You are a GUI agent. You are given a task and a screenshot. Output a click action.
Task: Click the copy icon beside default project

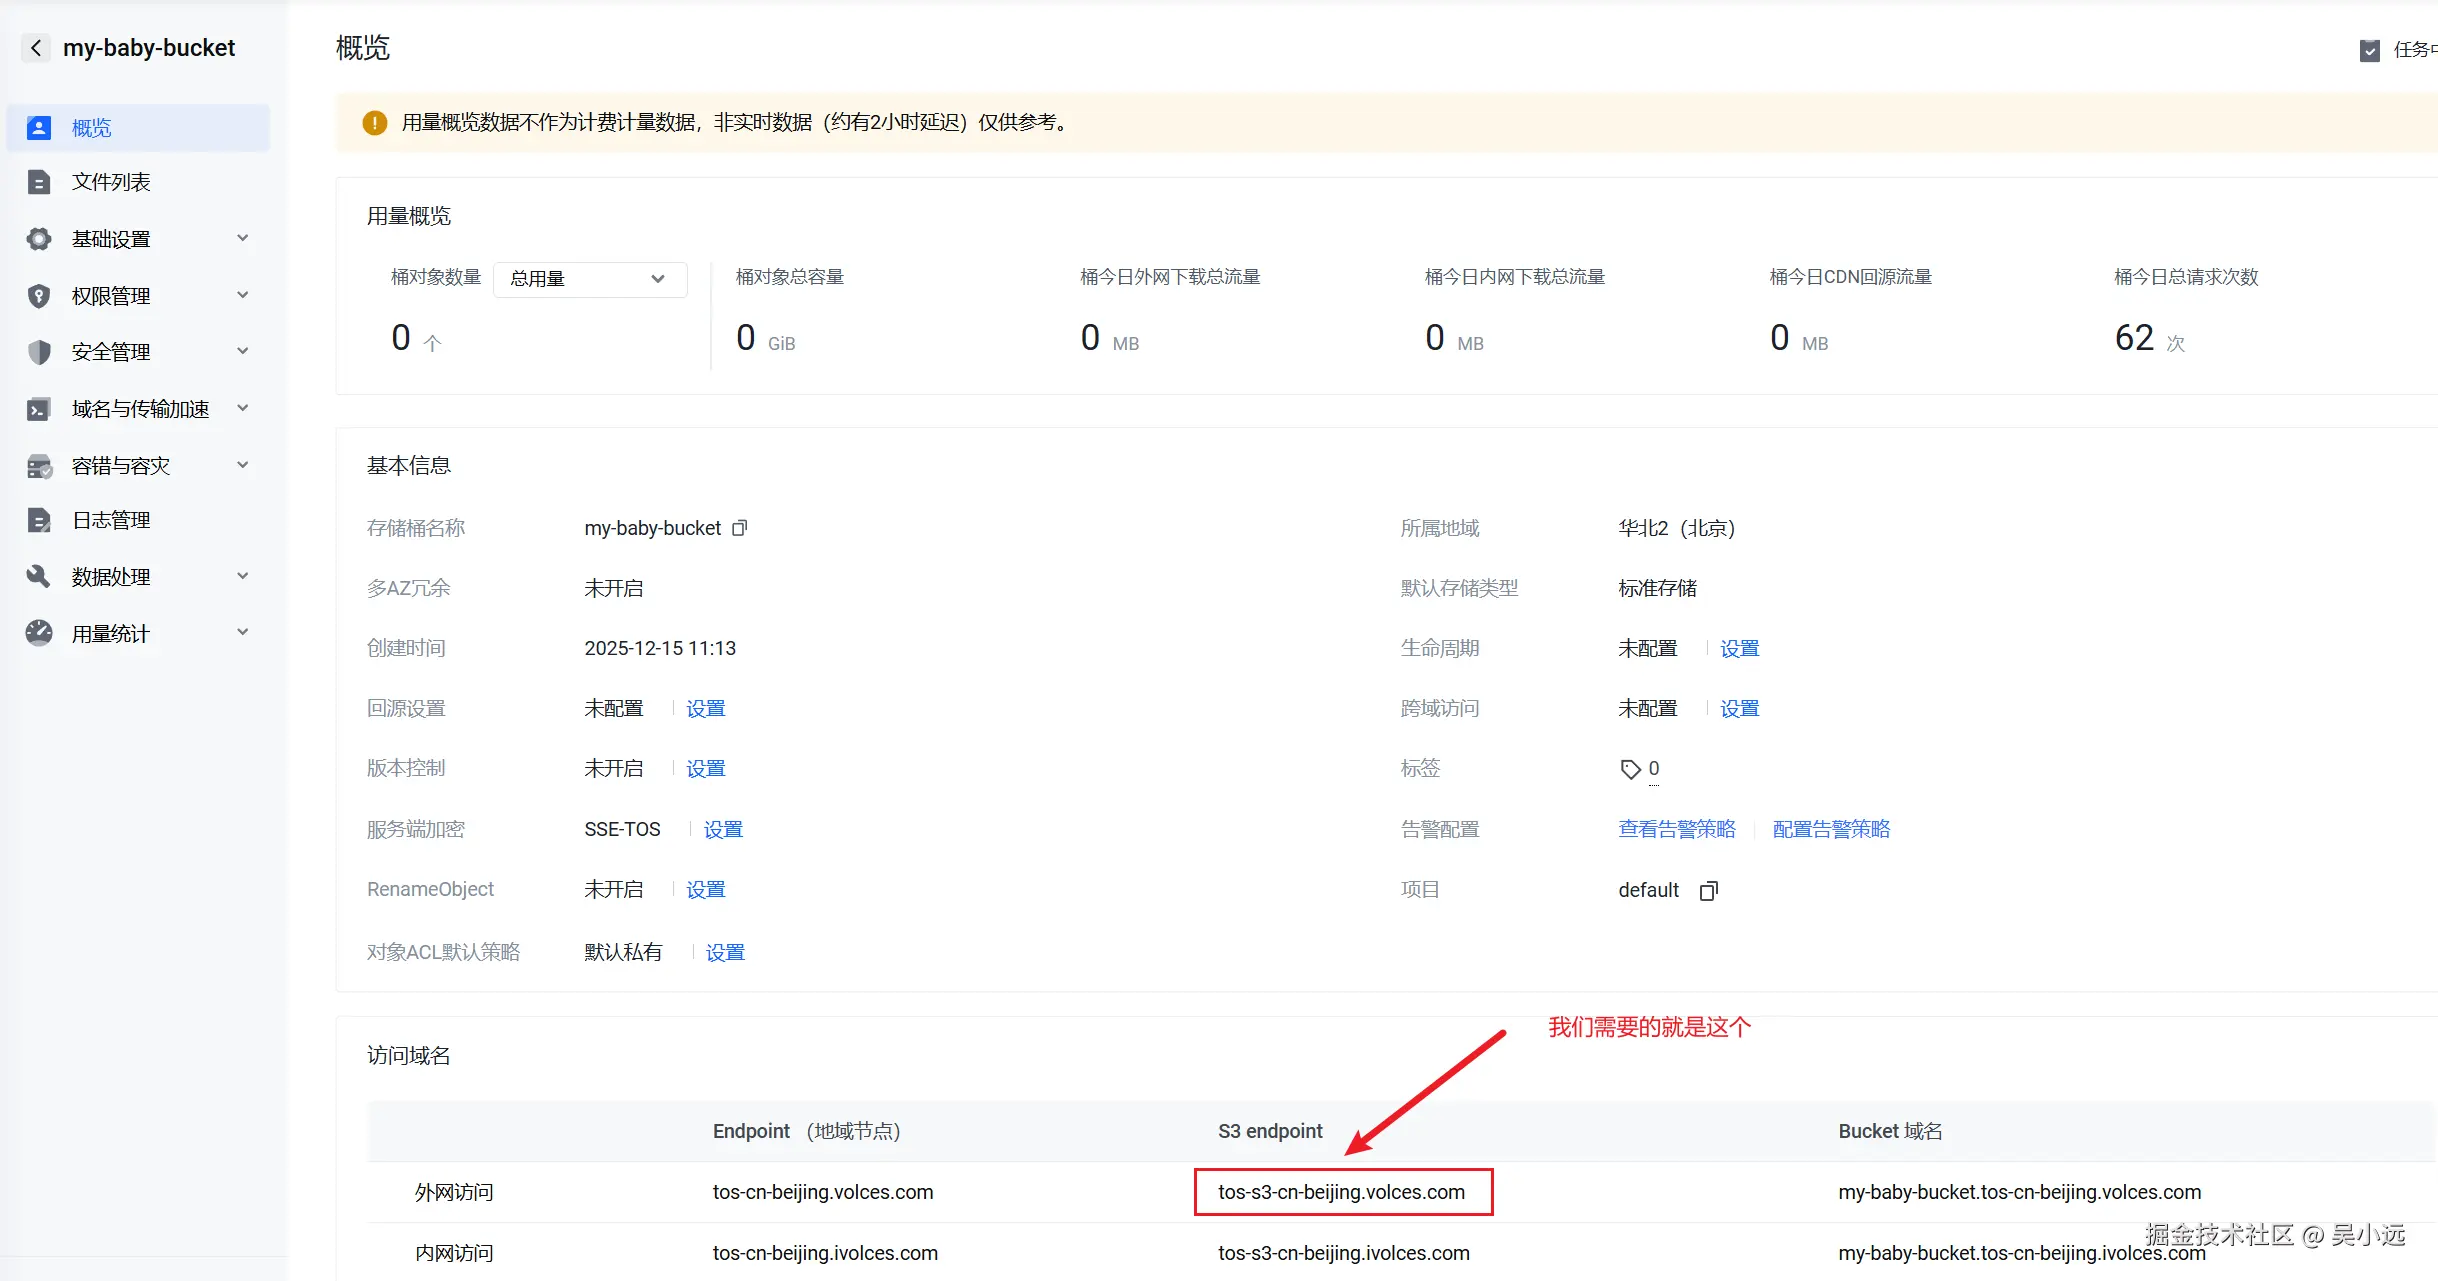[x=1708, y=890]
